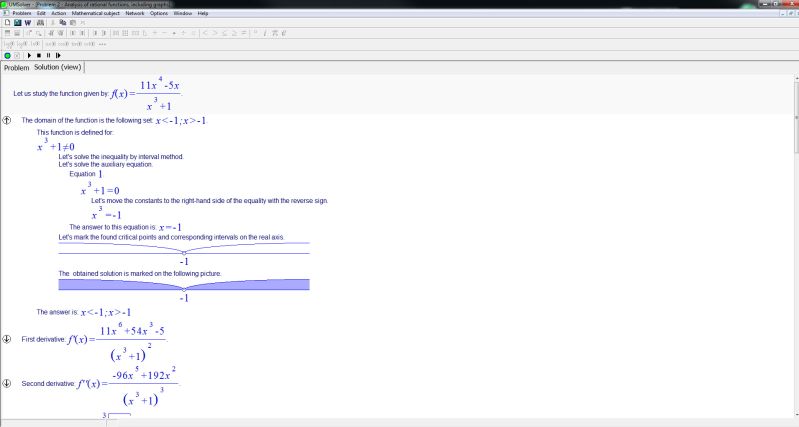Click the New document icon
The width and height of the screenshot is (799, 427).
(x=7, y=23)
